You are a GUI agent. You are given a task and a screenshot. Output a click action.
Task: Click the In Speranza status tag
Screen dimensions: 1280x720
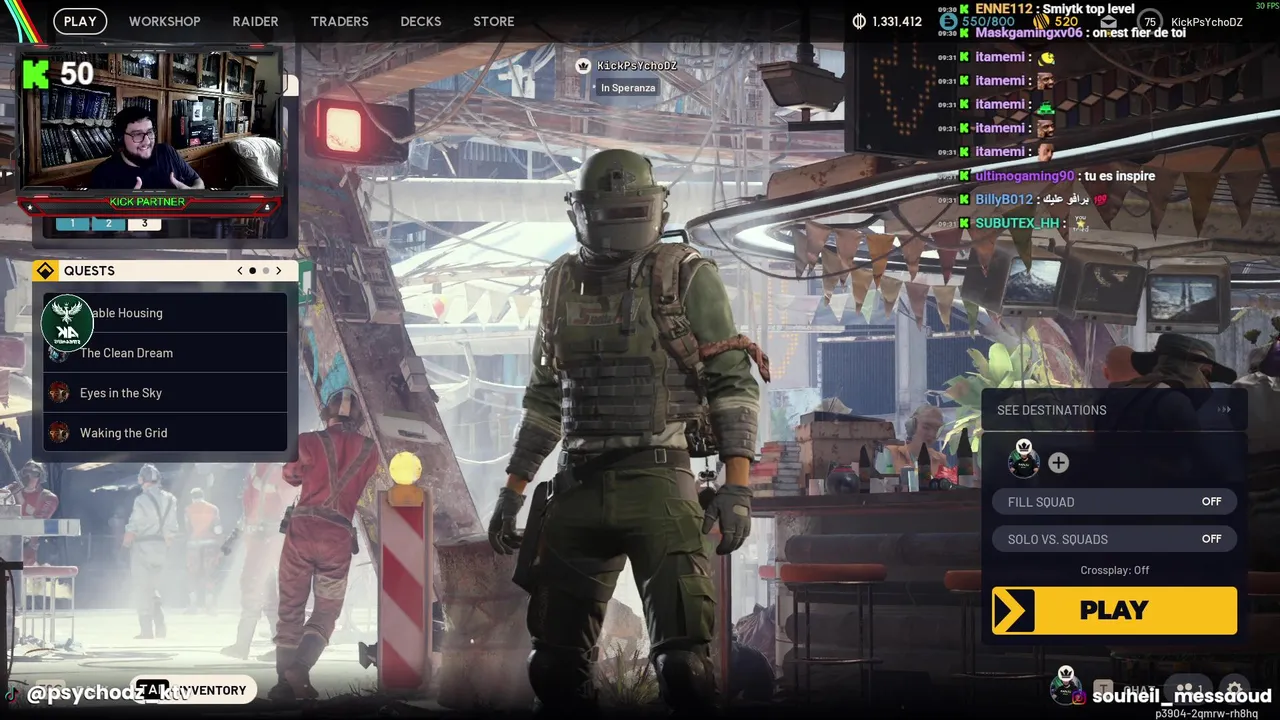(628, 88)
